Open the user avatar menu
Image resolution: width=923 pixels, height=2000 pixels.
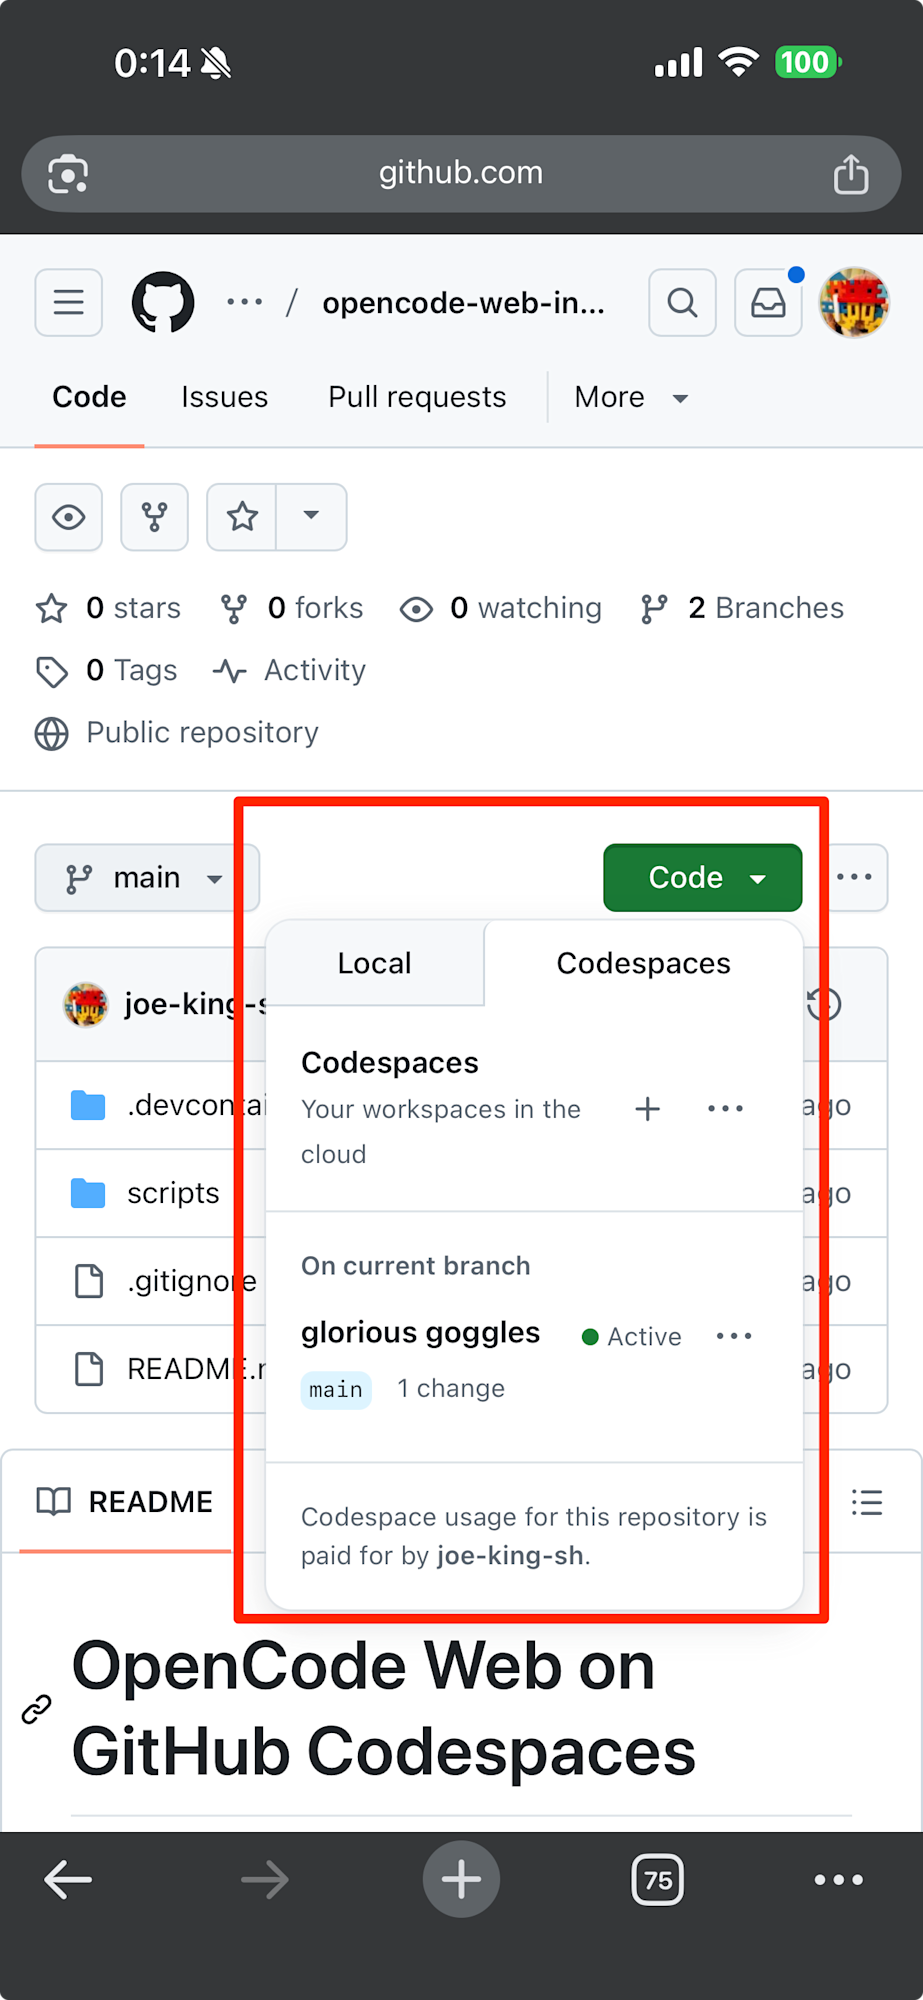click(854, 302)
